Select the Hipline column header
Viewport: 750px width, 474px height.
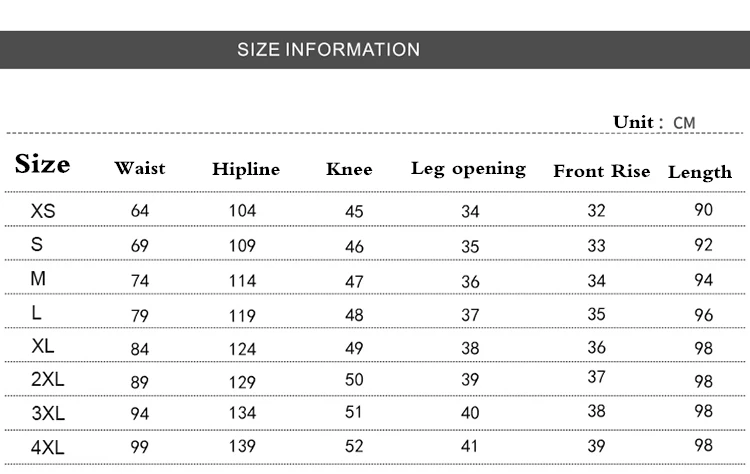click(246, 169)
